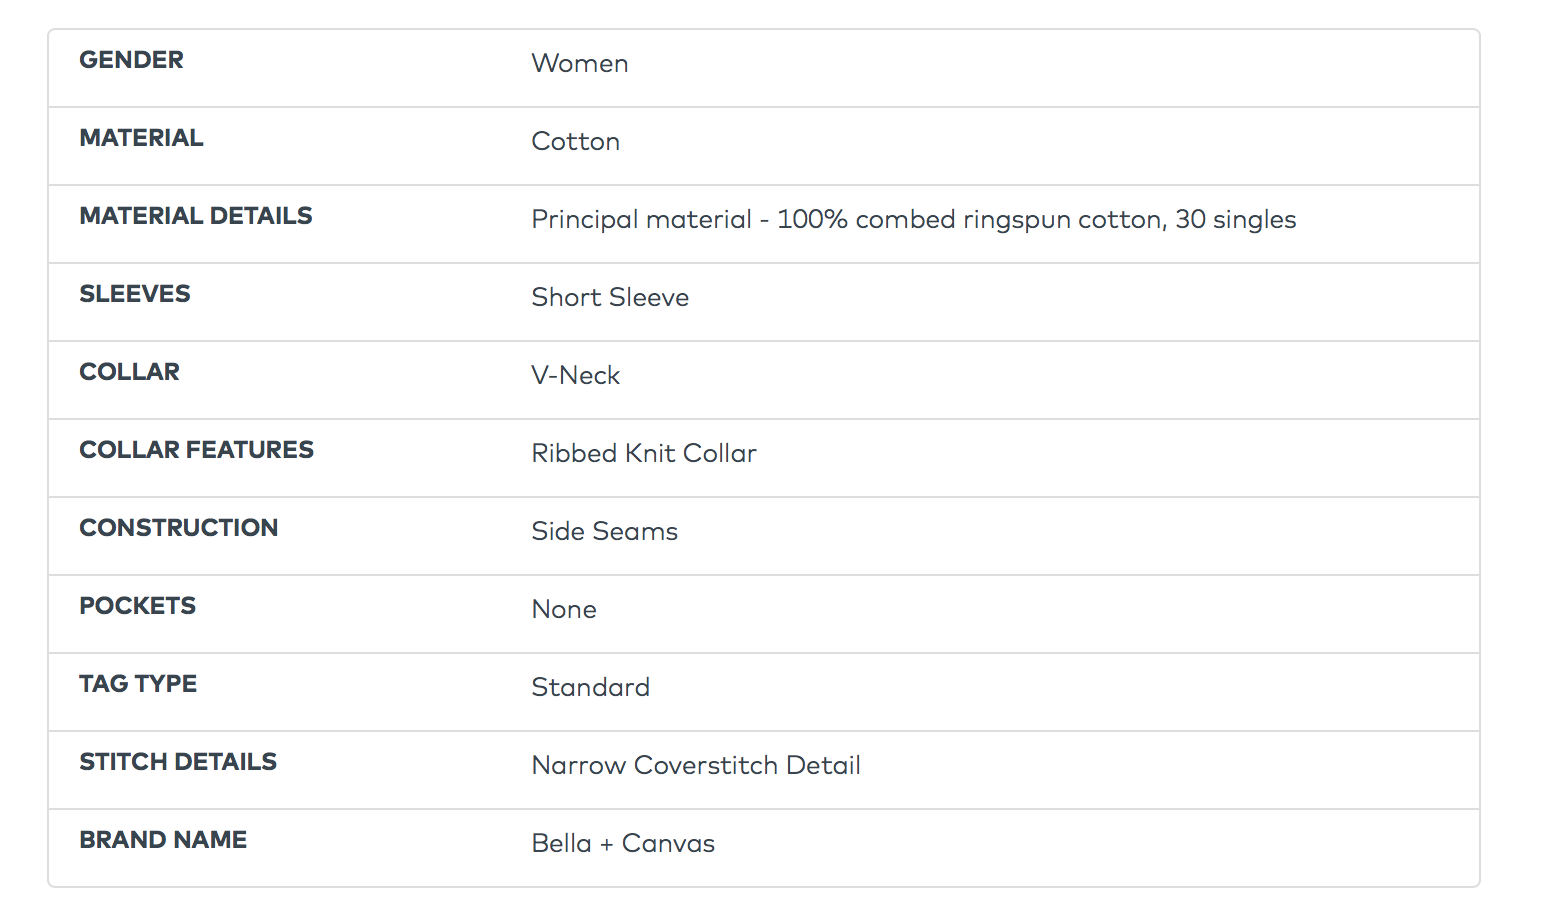Viewport: 1544px width, 916px height.
Task: Select the Narrow Coverstitch Detail text
Action: tap(695, 766)
